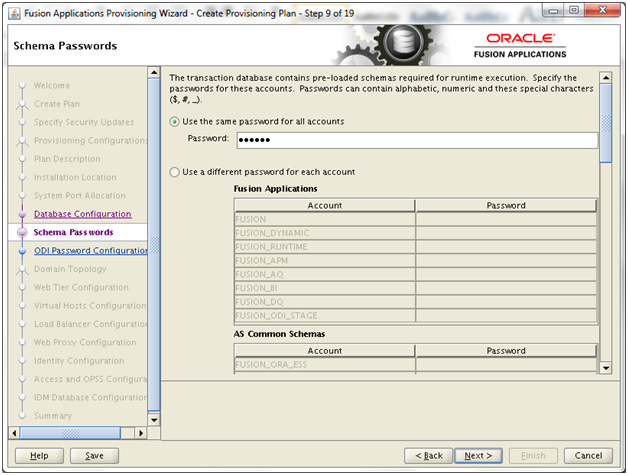Viewport: 628px width, 475px height.
Task: Click the ODI Password Configuration bullet icon
Action: point(22,251)
